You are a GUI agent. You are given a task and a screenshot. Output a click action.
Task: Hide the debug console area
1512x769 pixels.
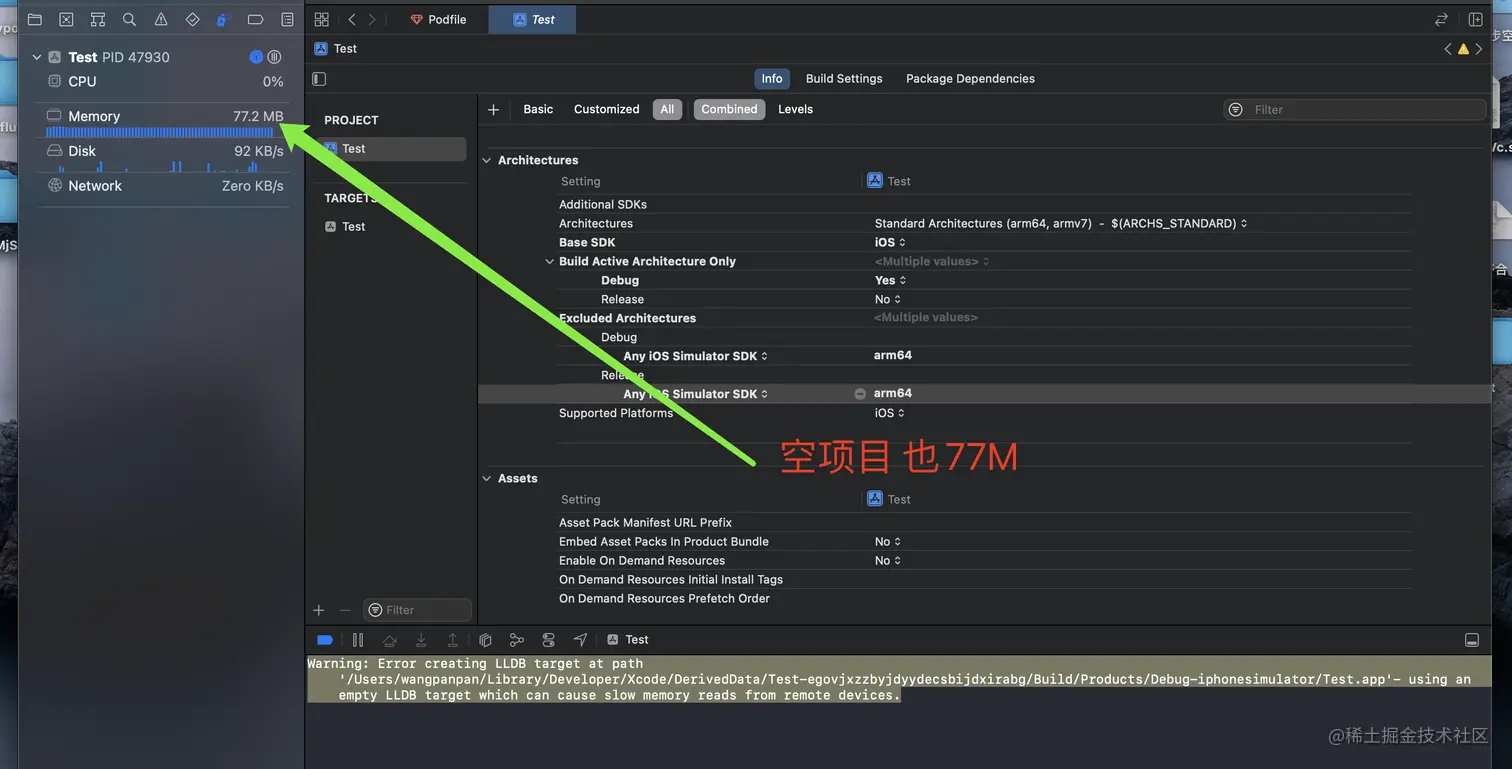tap(1472, 640)
